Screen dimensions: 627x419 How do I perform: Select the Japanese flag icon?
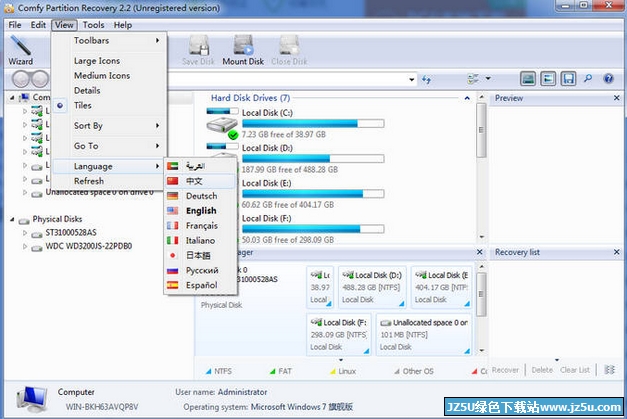point(173,255)
